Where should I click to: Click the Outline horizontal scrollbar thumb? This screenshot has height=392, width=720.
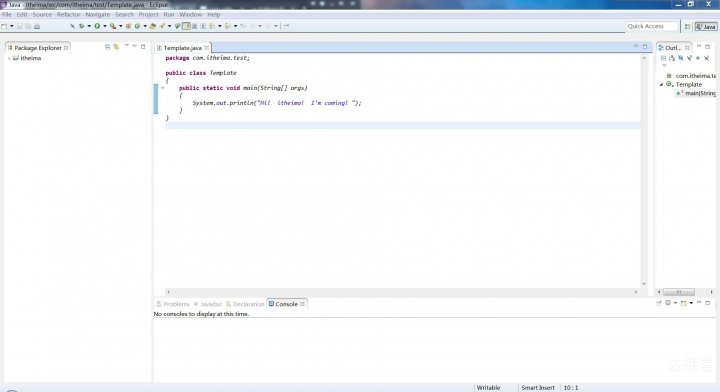[x=679, y=292]
